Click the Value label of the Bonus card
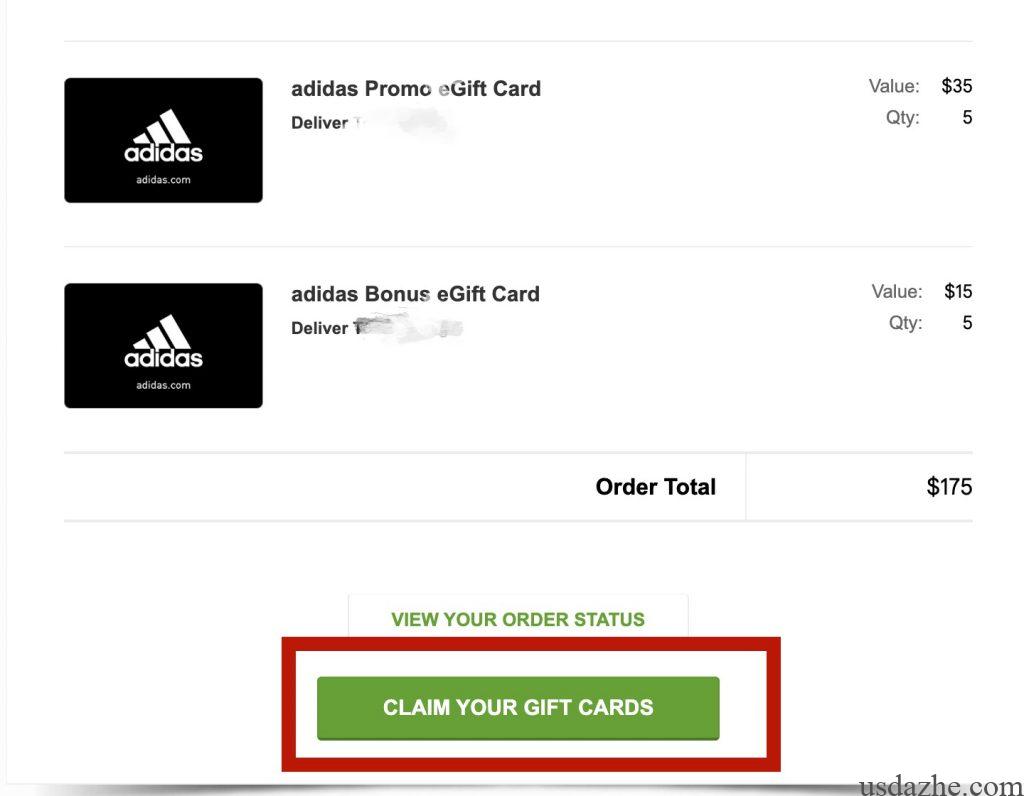Screen dimensions: 1024x796 (896, 291)
